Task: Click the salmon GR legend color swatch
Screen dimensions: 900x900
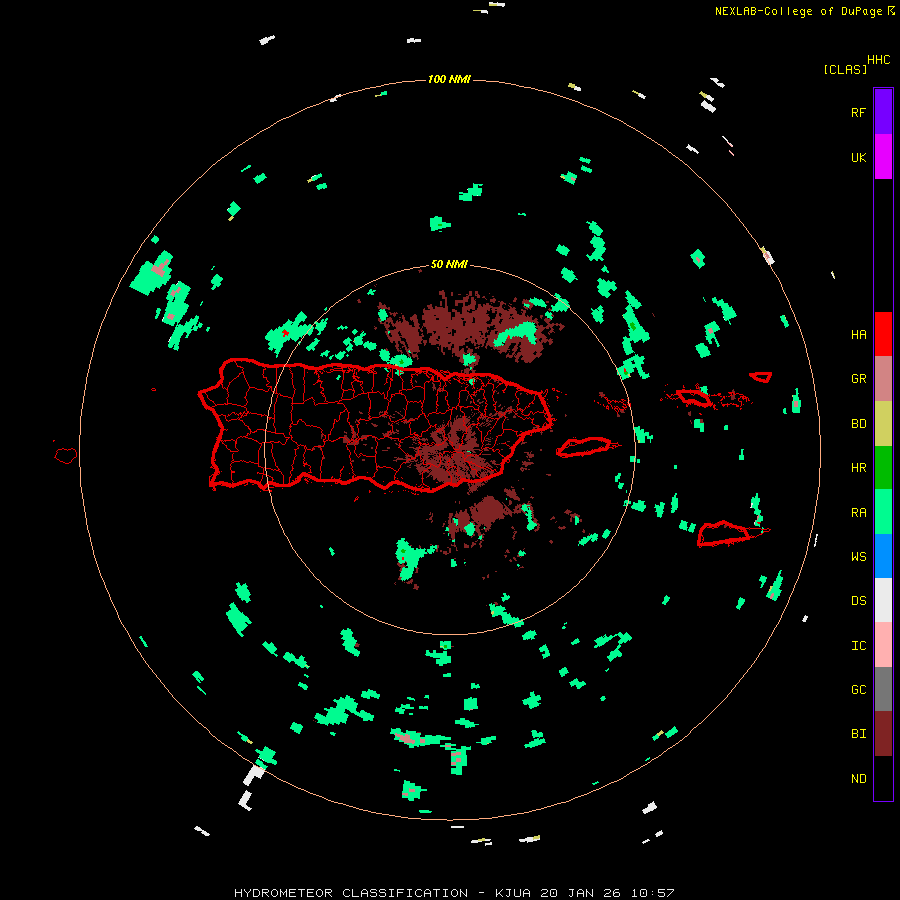Action: tap(883, 379)
